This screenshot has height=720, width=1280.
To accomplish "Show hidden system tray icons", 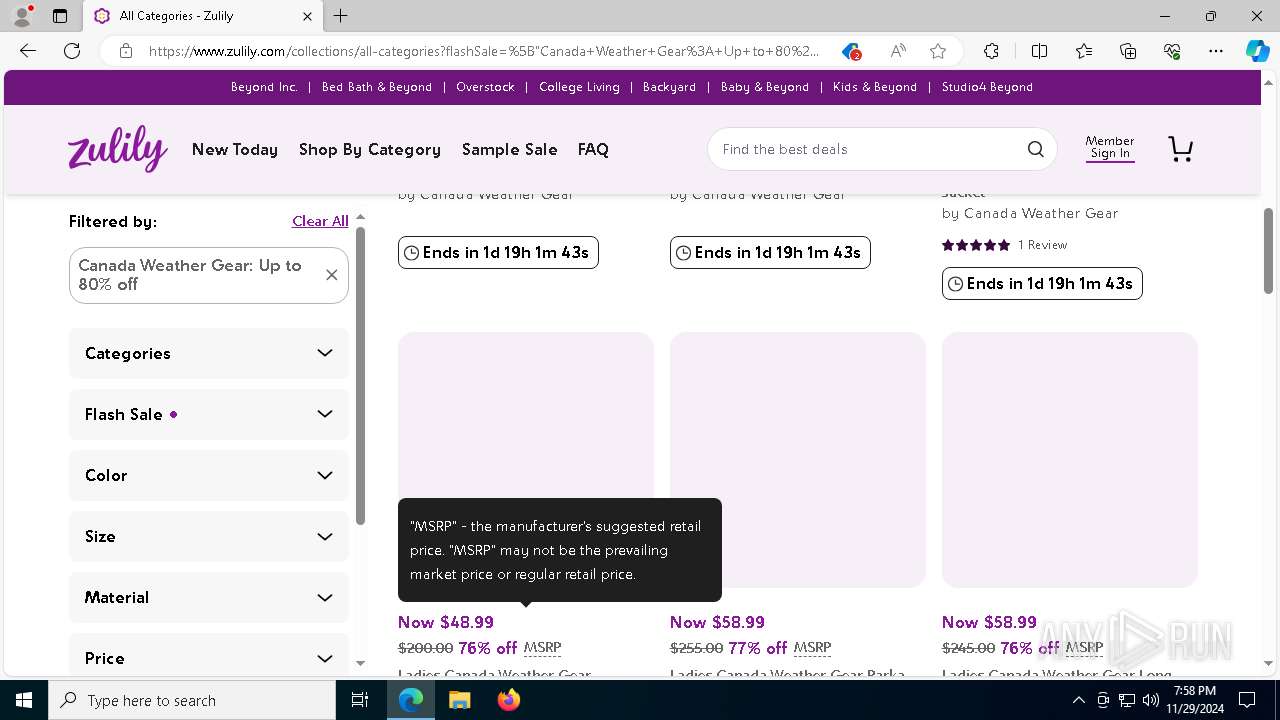I will pos(1078,700).
